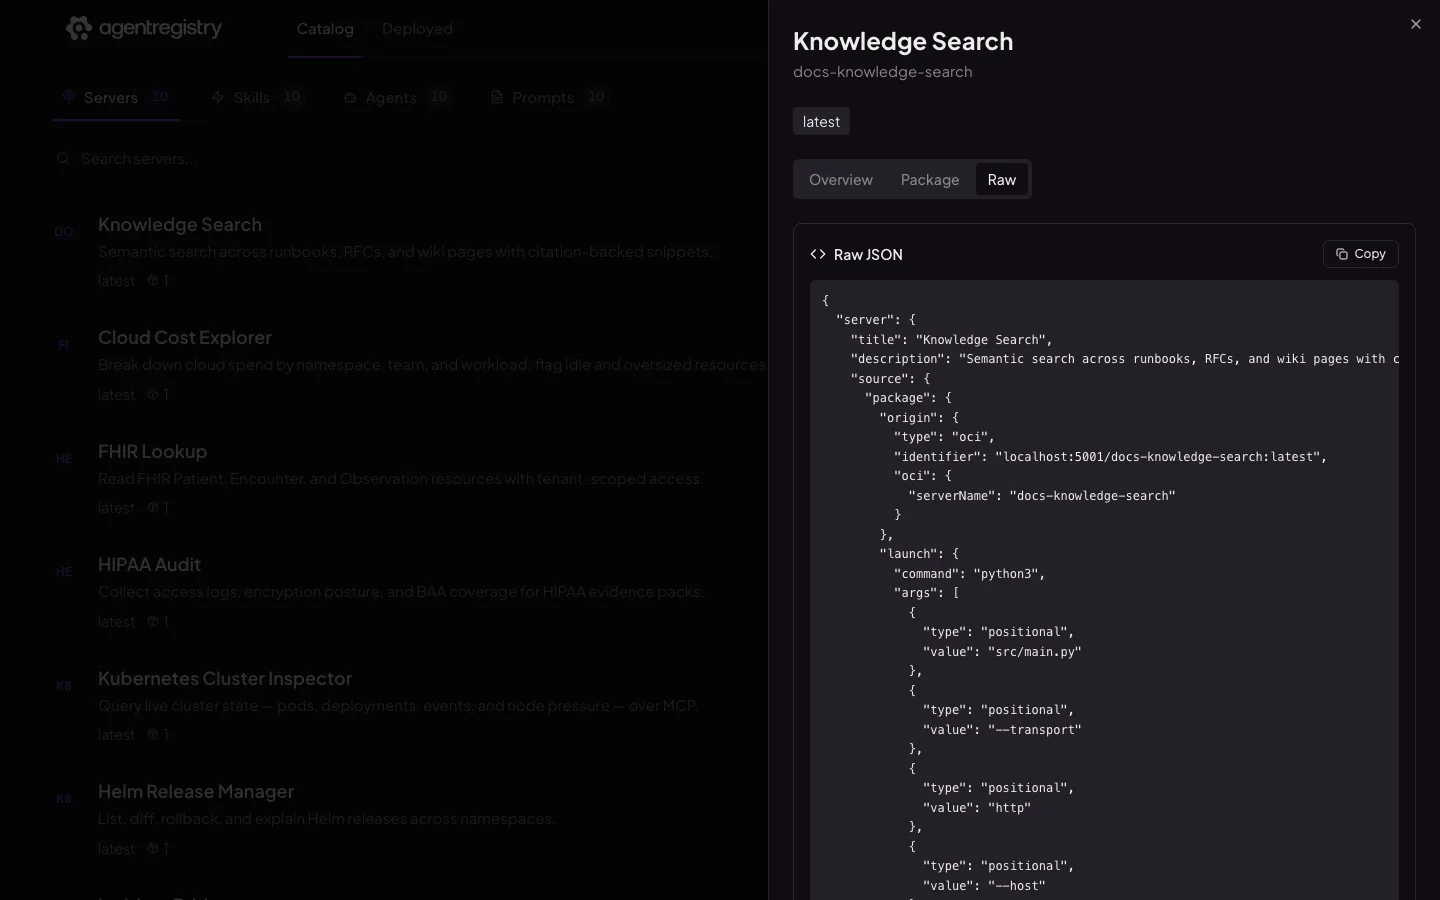
Task: Select the Prompts category tab
Action: tap(549, 97)
